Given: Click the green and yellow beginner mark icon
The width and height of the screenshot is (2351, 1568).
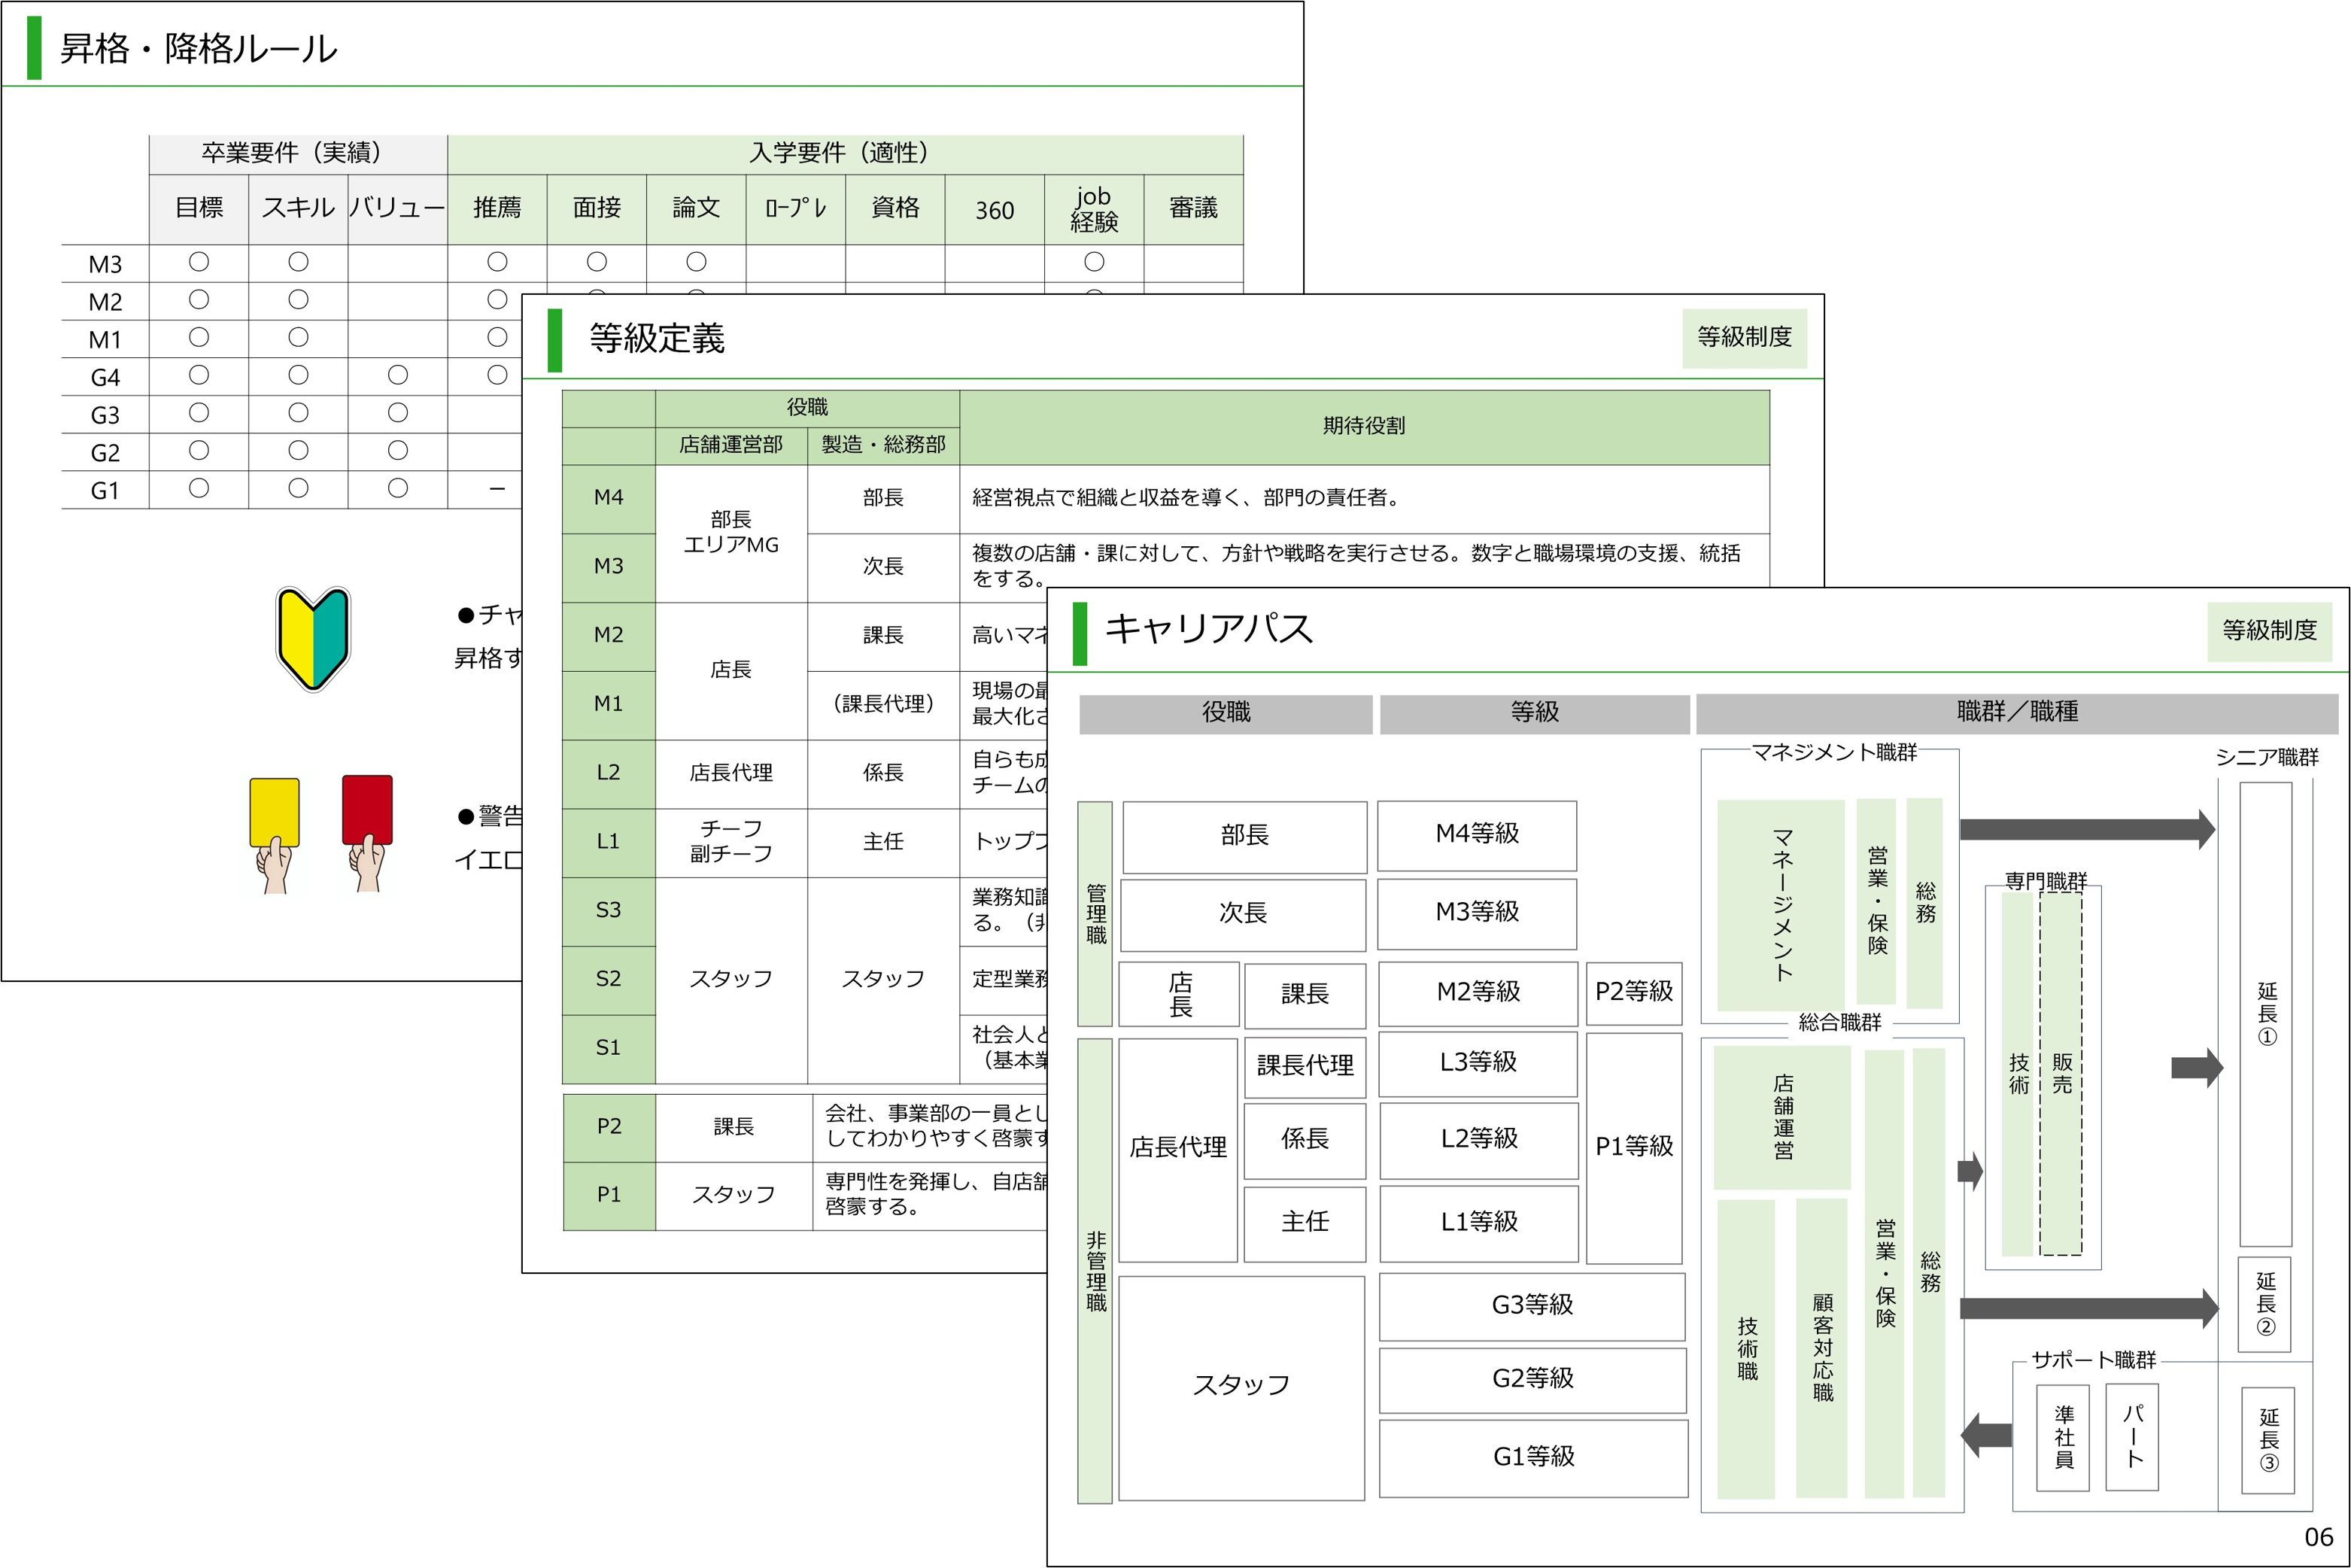Looking at the screenshot, I should [313, 639].
